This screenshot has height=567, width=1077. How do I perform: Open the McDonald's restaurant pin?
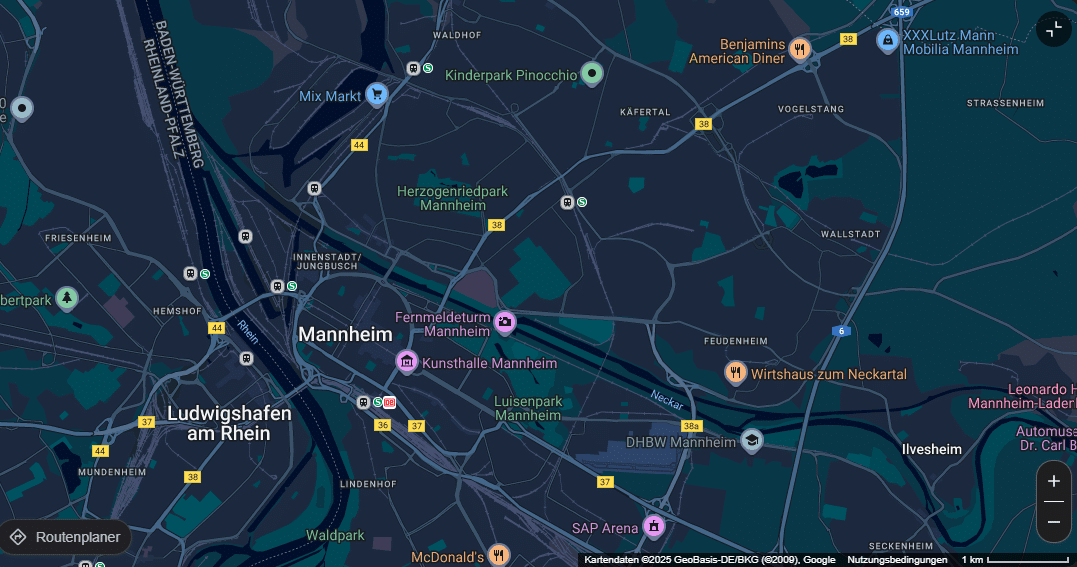[x=499, y=555]
